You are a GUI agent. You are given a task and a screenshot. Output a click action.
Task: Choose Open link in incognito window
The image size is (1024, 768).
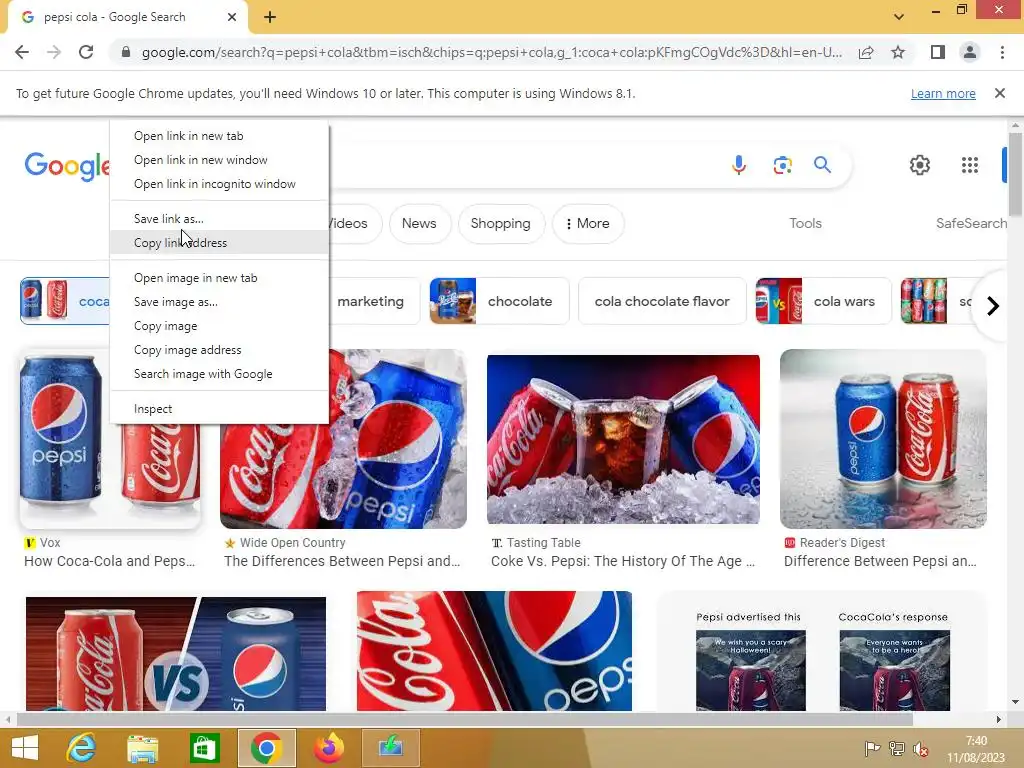(219, 184)
